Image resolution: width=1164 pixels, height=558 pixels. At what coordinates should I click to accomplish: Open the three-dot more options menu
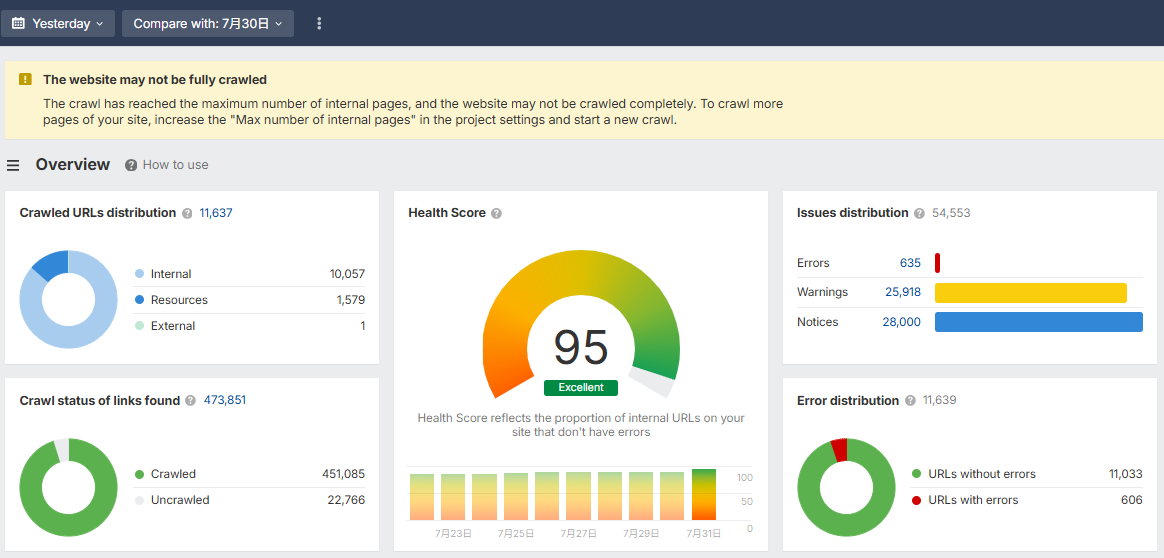point(319,24)
